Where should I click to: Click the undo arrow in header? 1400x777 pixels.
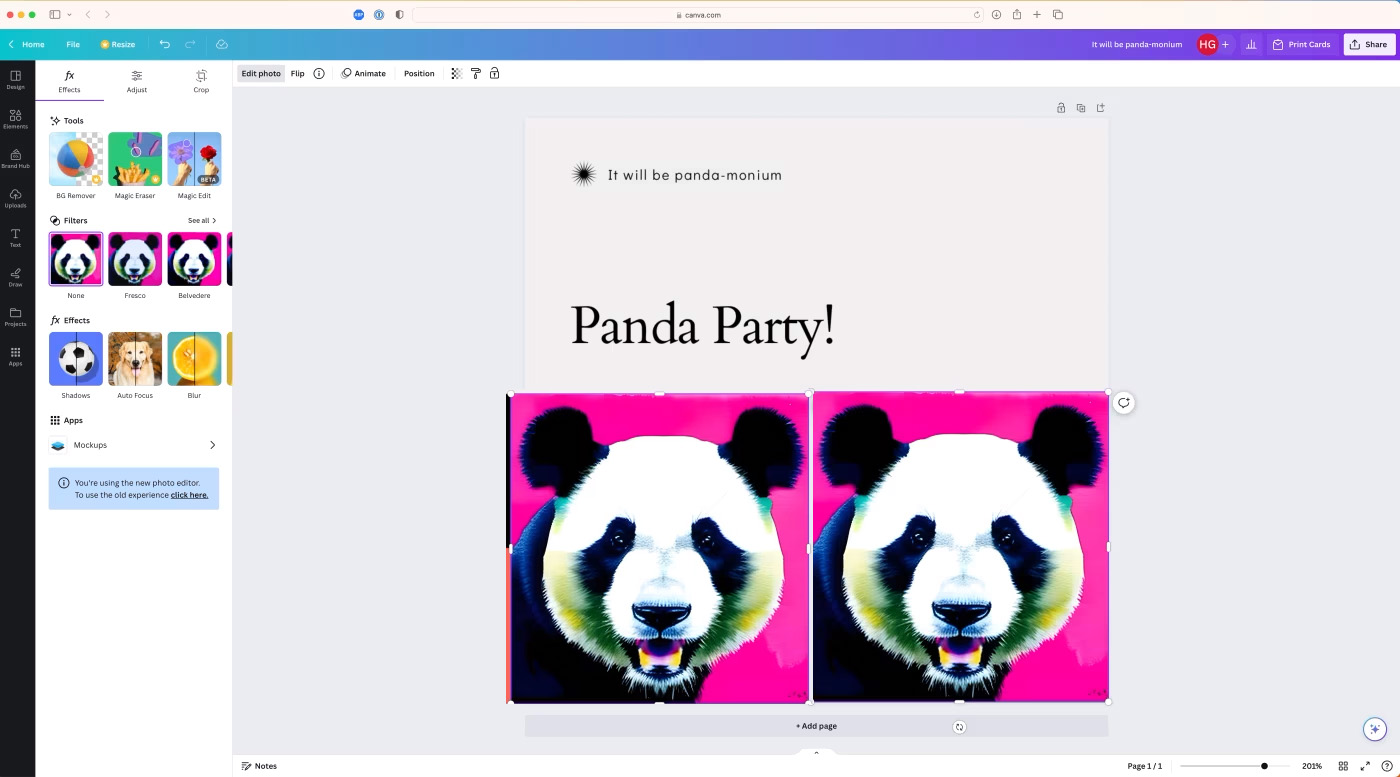point(165,45)
